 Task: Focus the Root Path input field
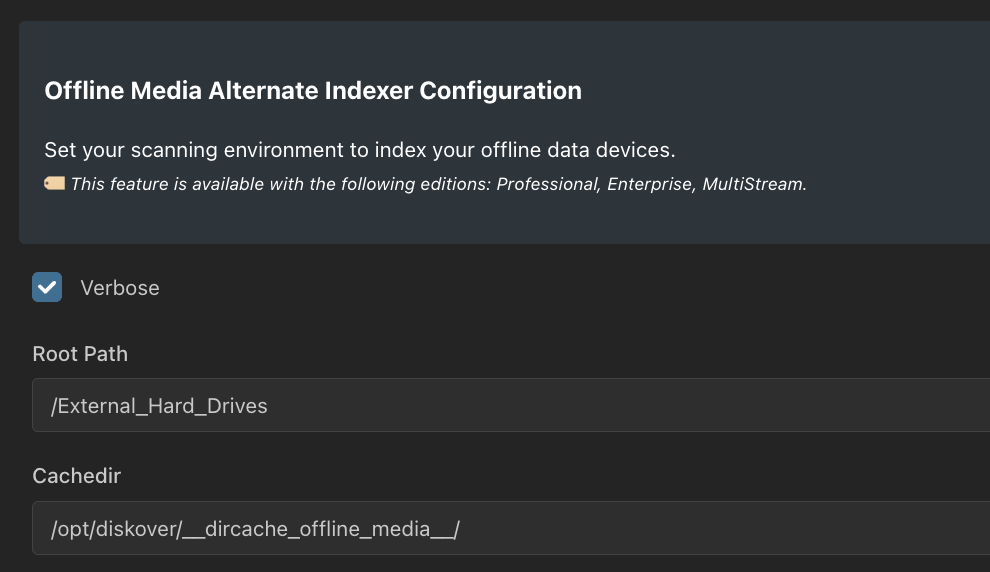[511, 405]
